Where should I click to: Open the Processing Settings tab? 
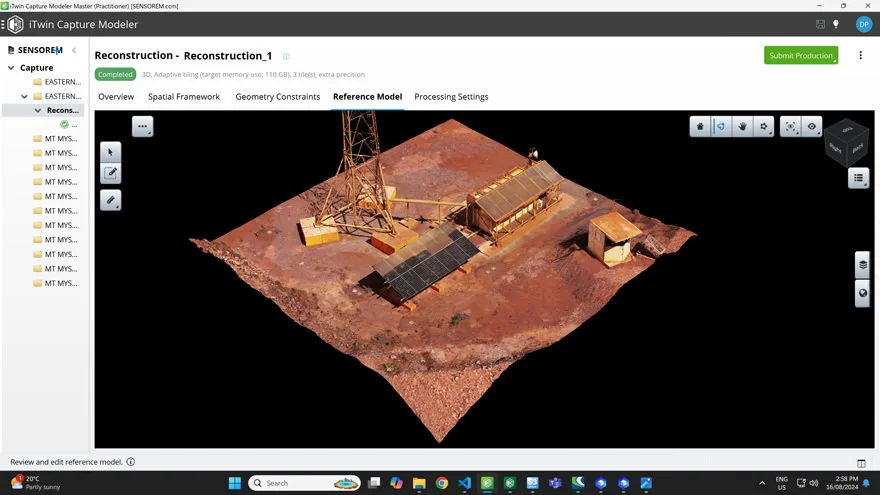click(x=451, y=97)
